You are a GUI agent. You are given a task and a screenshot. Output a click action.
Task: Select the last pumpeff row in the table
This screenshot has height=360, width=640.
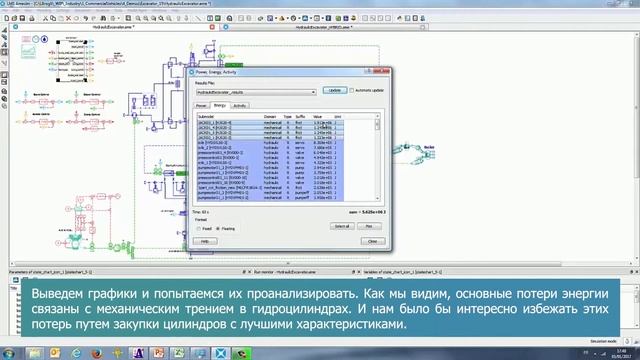point(270,198)
